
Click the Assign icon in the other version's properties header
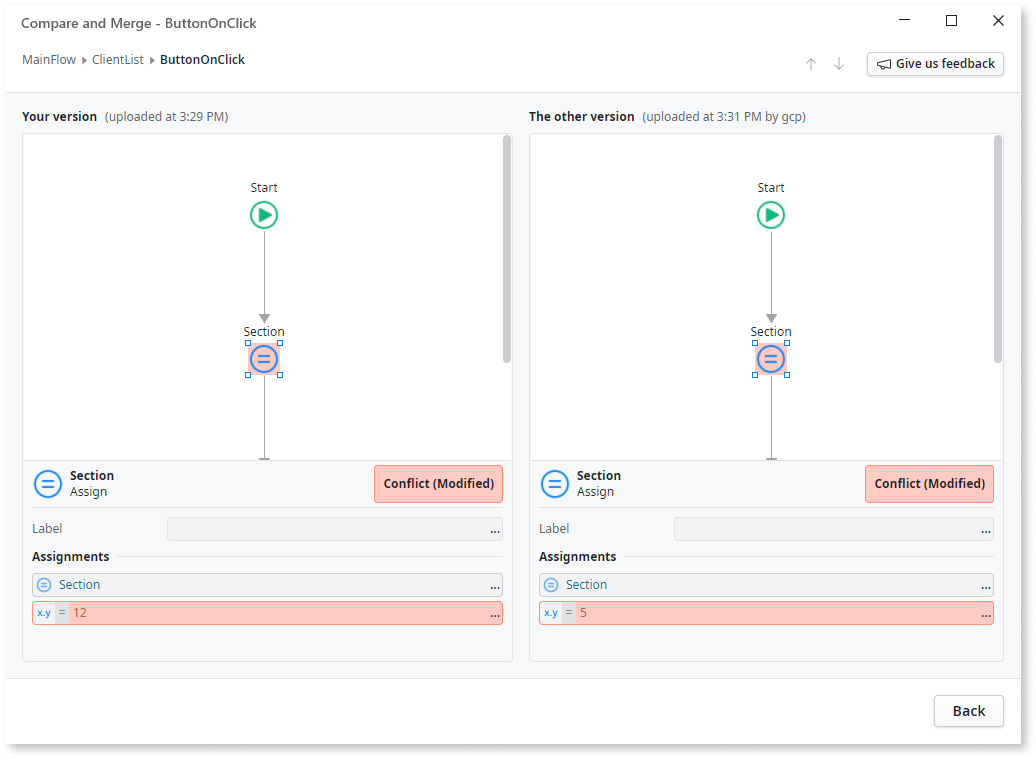pos(555,483)
